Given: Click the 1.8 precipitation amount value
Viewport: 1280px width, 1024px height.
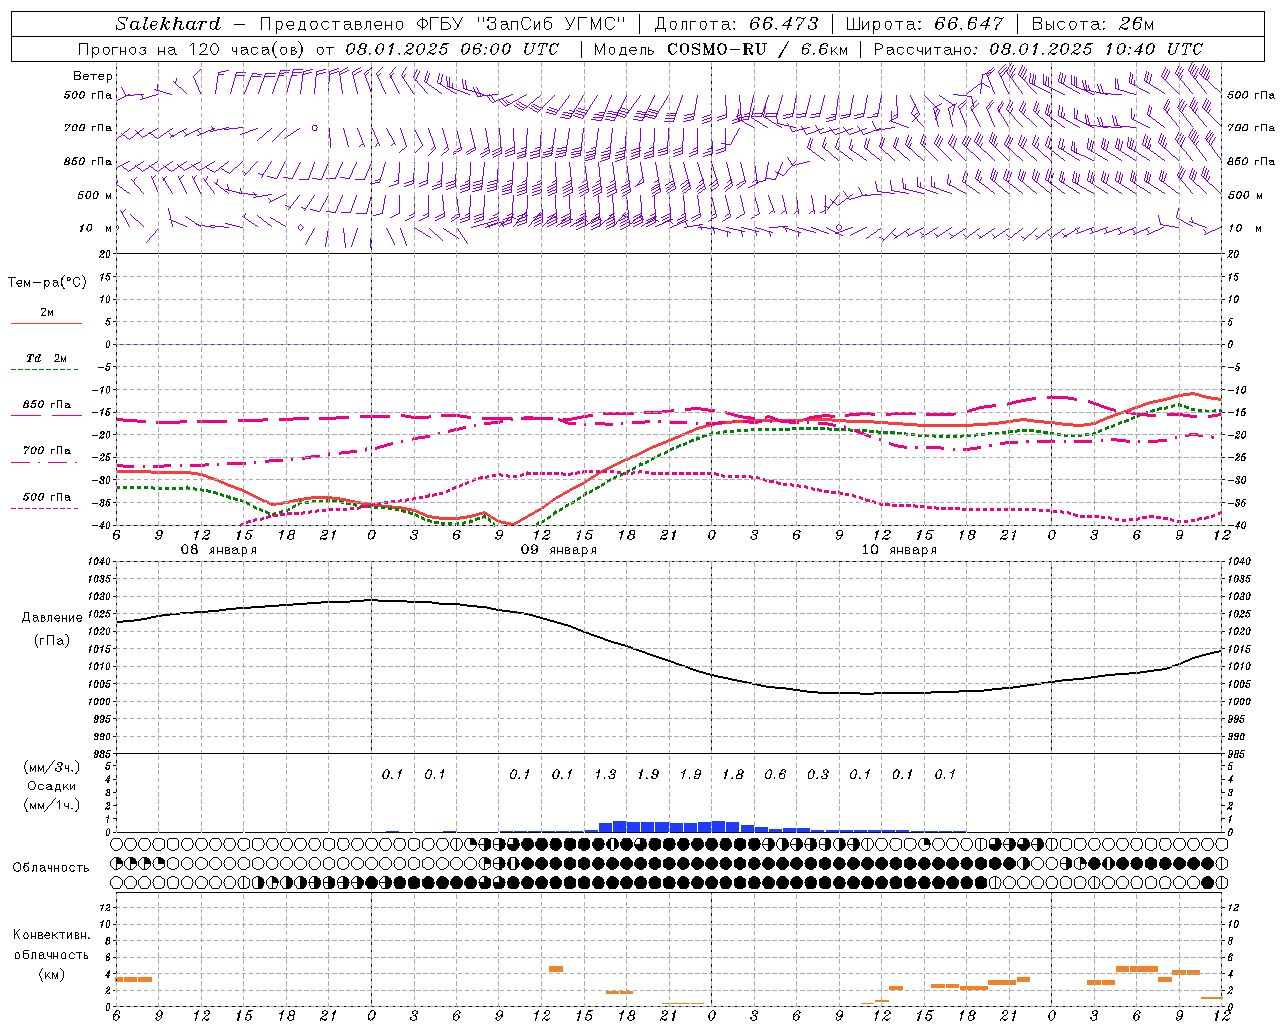Looking at the screenshot, I should coord(733,775).
